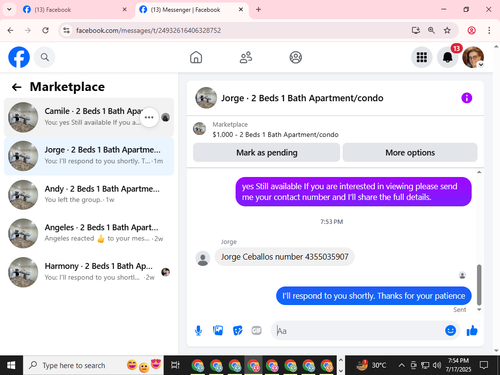View site information icon in address bar
The width and height of the screenshot is (500, 375).
pyautogui.click(x=66, y=30)
